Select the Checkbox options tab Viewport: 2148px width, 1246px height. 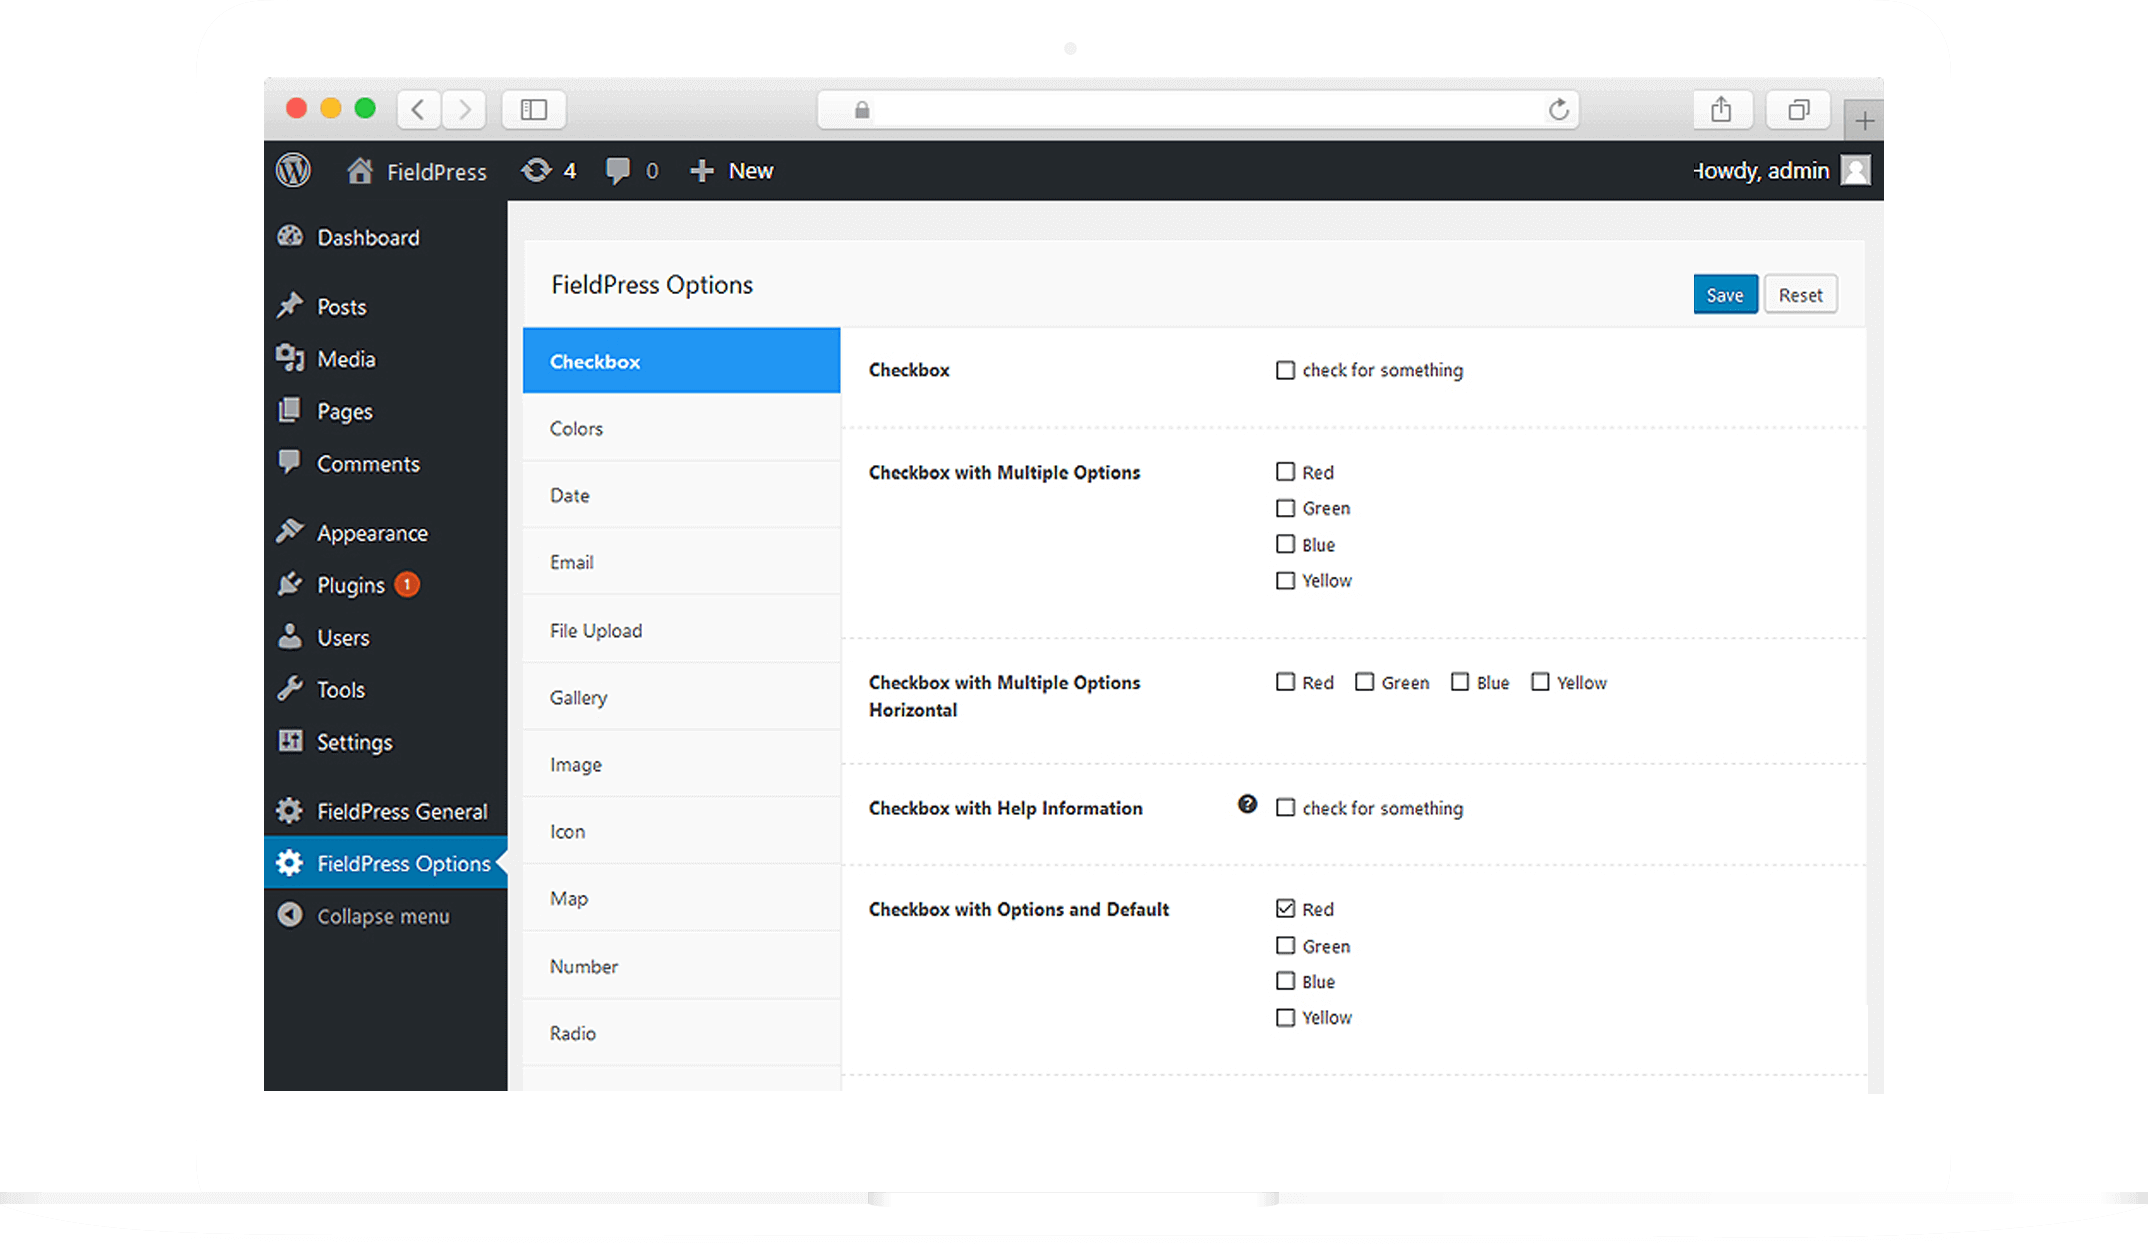681,361
